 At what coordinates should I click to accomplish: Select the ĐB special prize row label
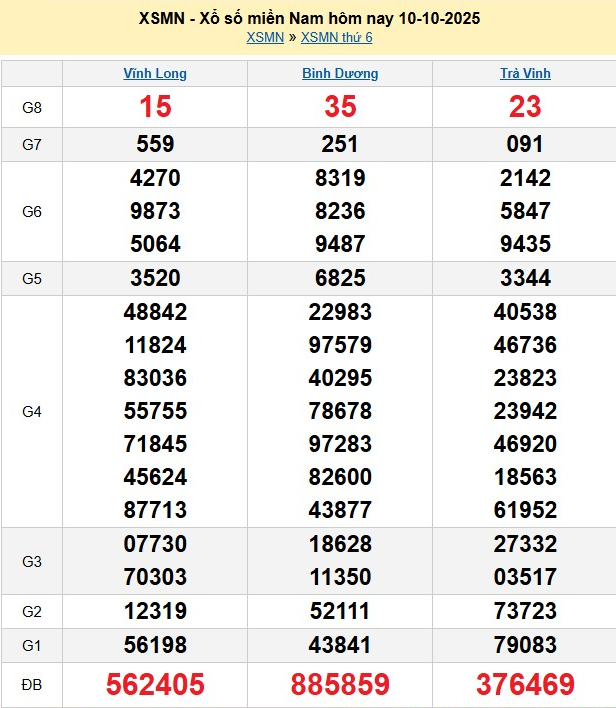32,685
